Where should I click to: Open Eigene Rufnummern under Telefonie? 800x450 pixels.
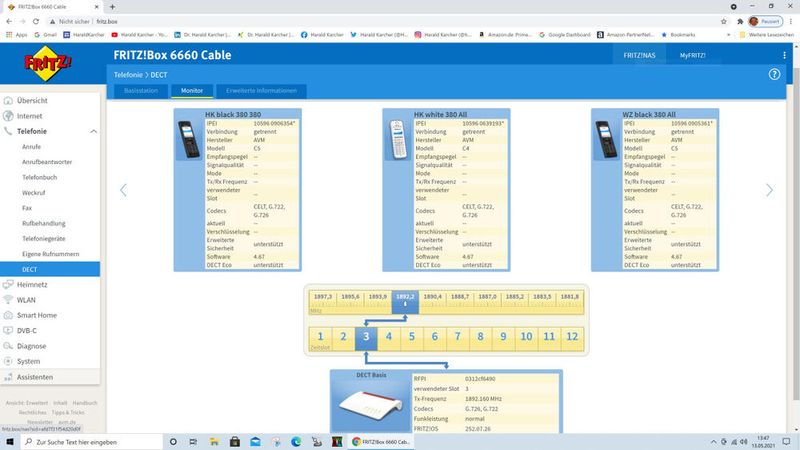pos(51,254)
